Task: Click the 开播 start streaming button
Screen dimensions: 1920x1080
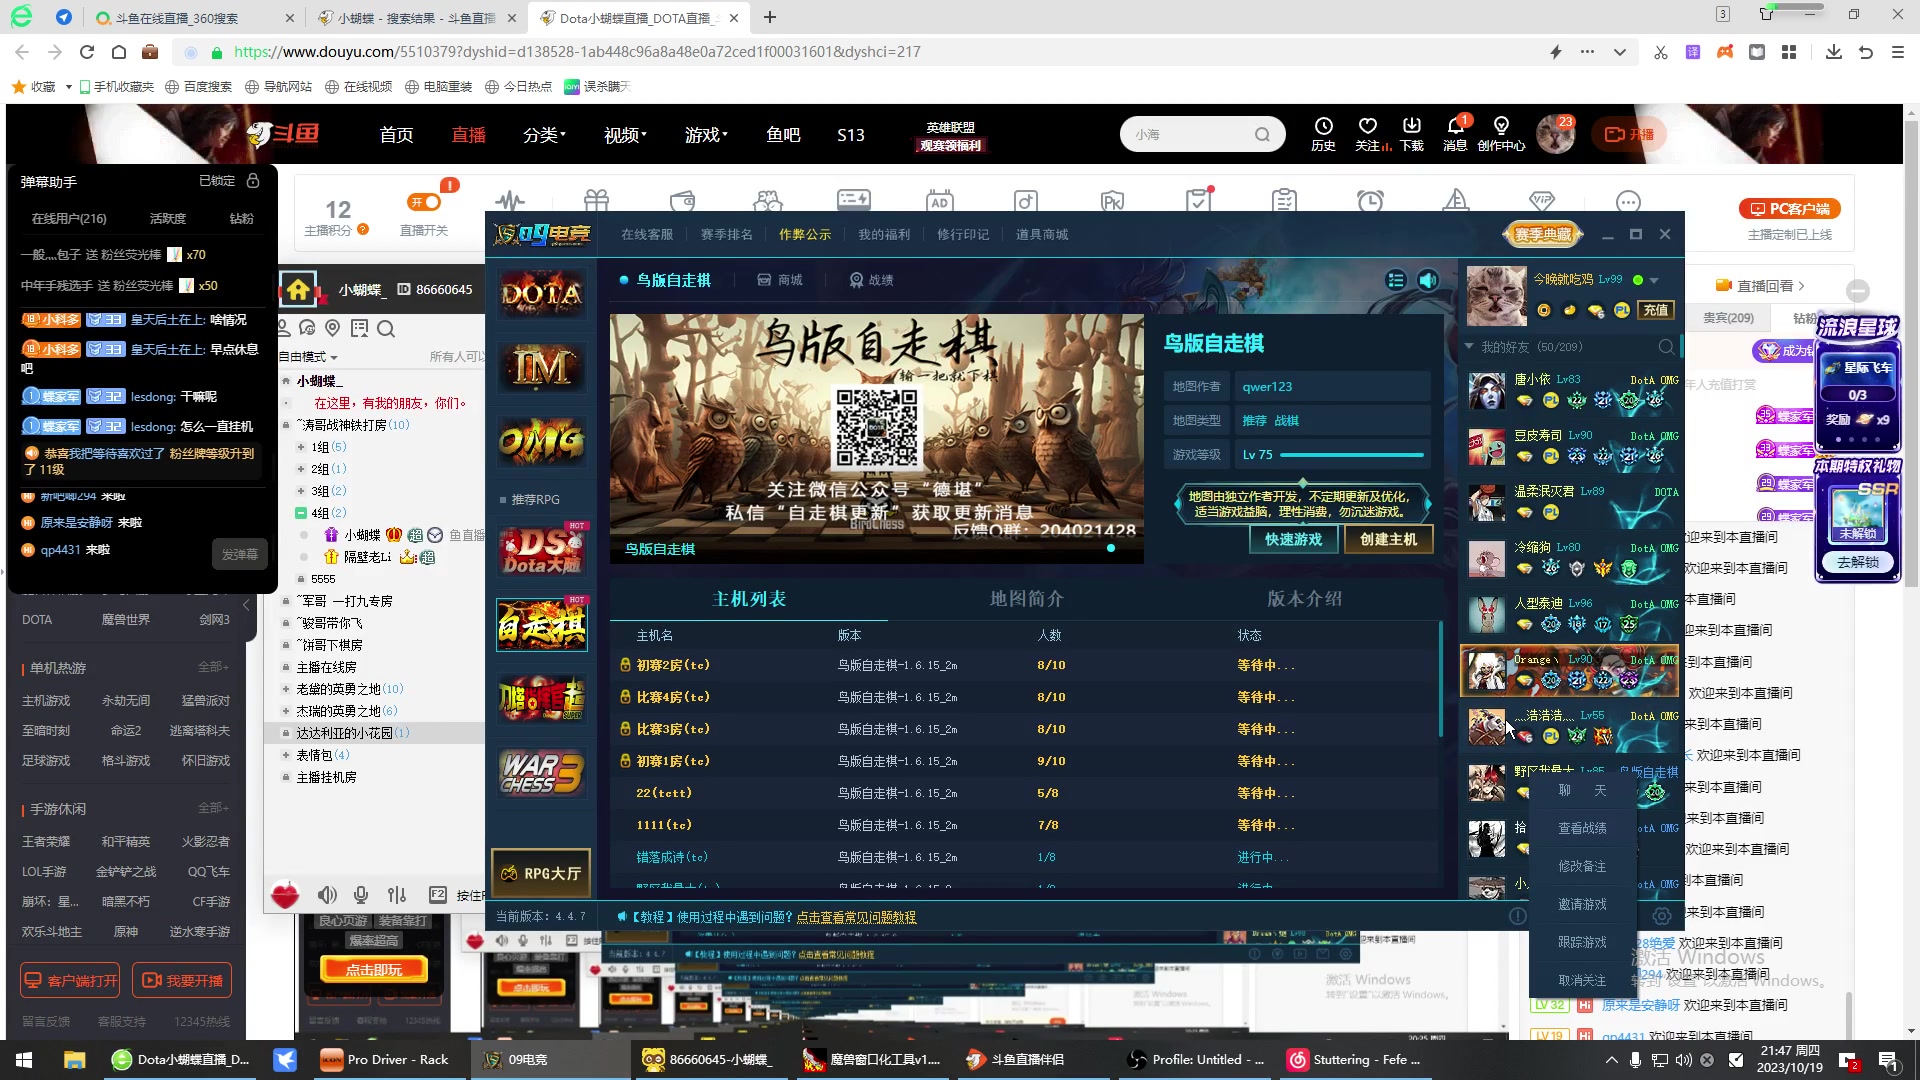Action: (x=1629, y=134)
